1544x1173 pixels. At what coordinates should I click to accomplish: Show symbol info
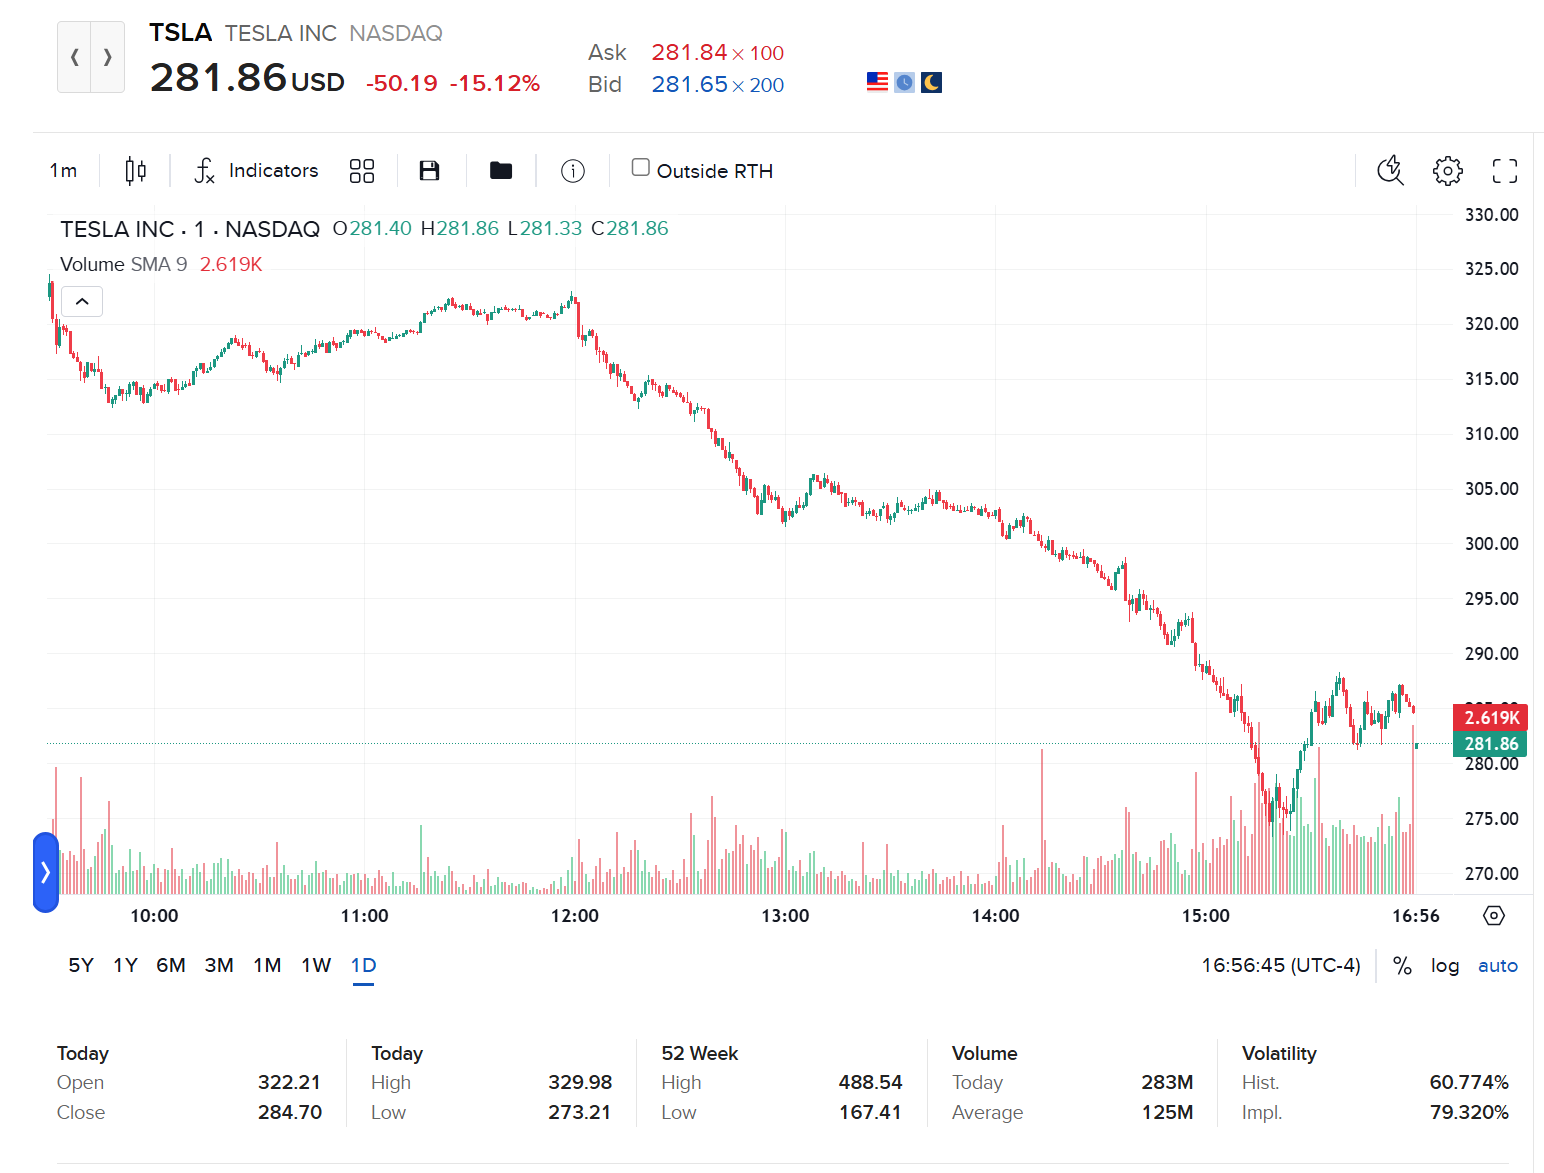[x=573, y=171]
